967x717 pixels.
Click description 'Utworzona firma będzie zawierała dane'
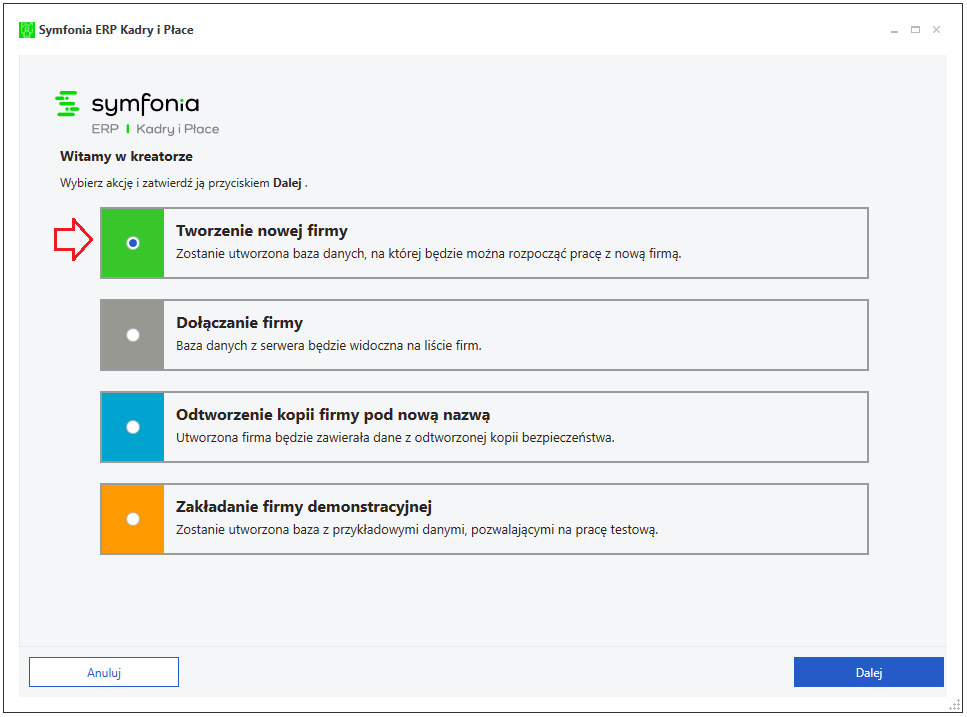395,438
